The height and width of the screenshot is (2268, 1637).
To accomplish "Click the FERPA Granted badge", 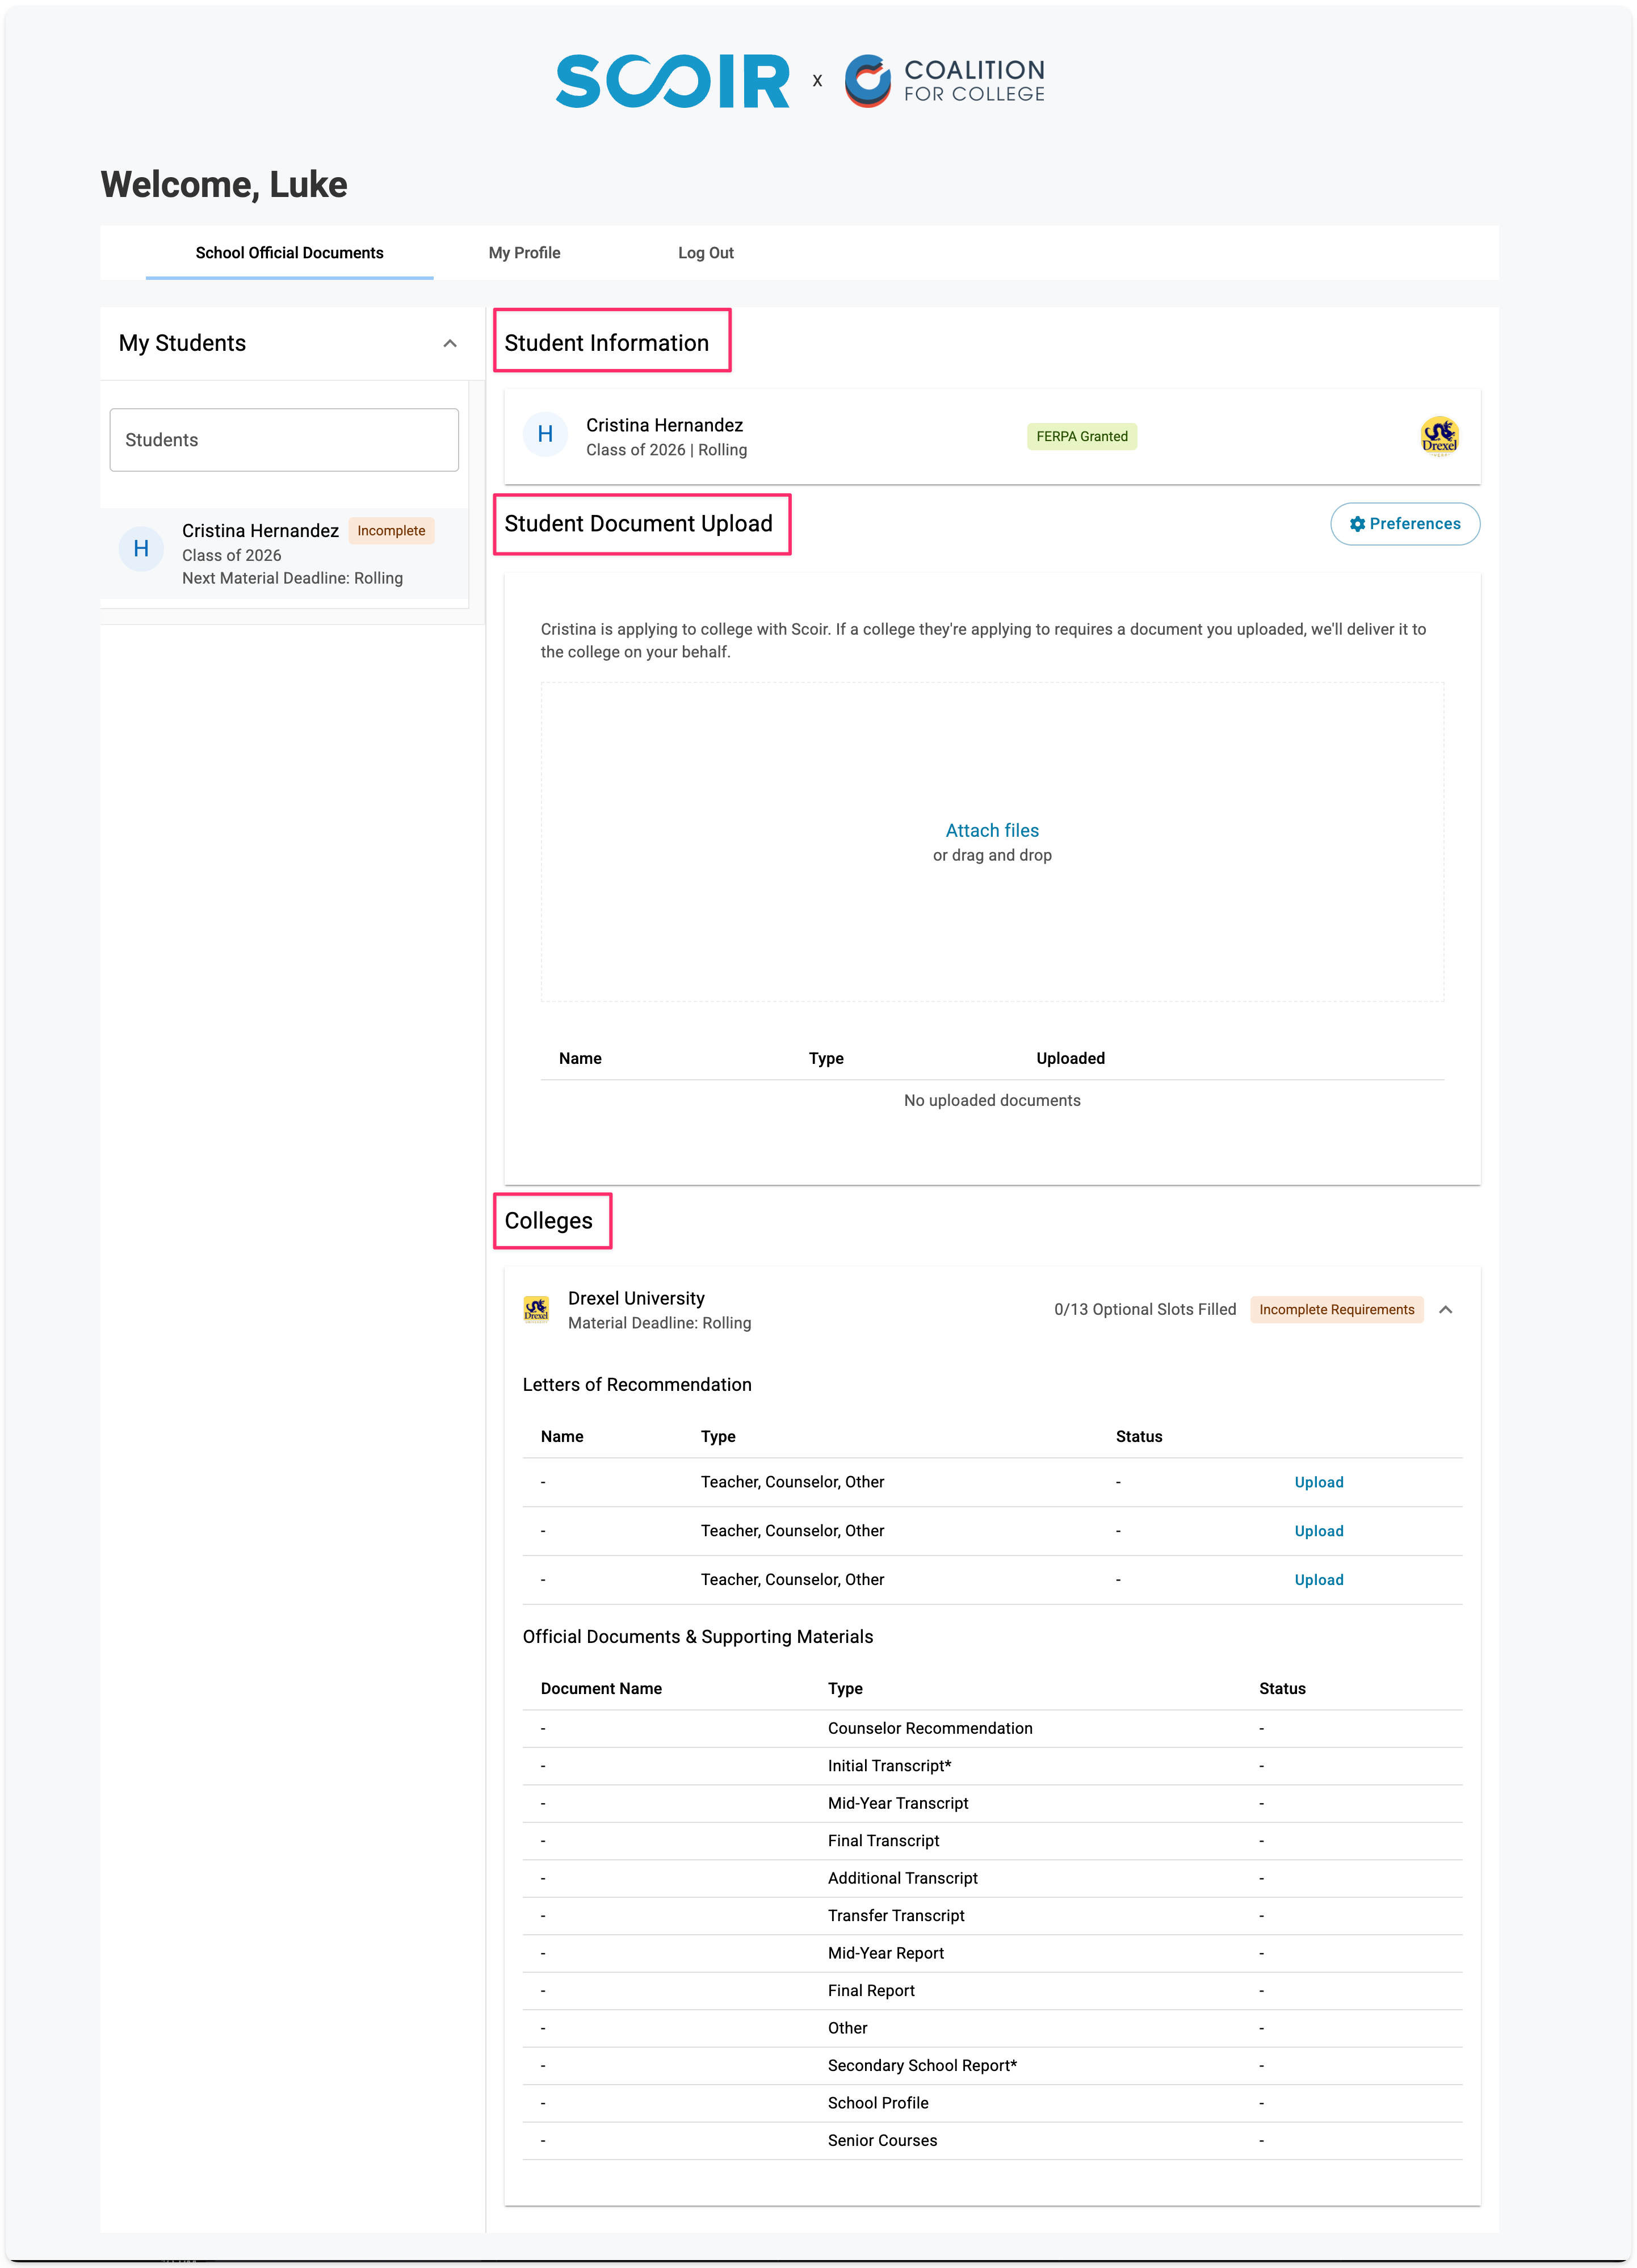I will [x=1081, y=436].
